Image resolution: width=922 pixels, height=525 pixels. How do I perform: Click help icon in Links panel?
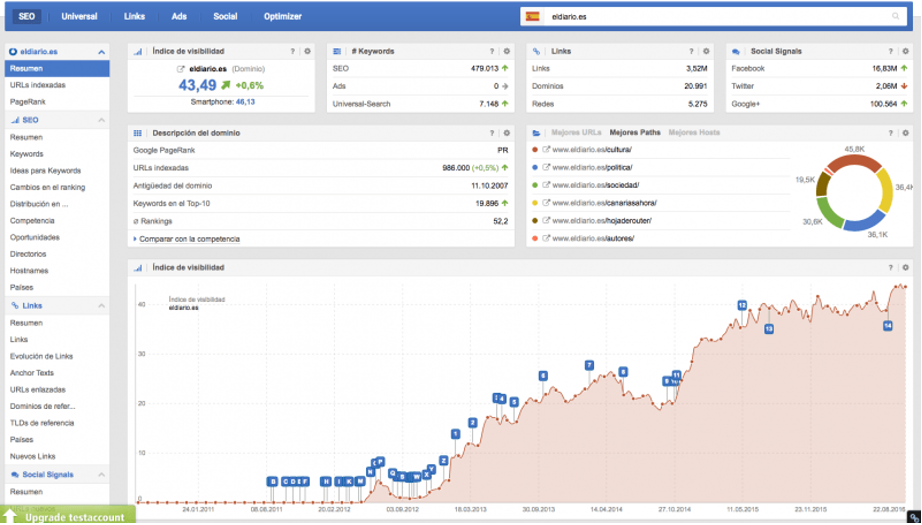692,51
